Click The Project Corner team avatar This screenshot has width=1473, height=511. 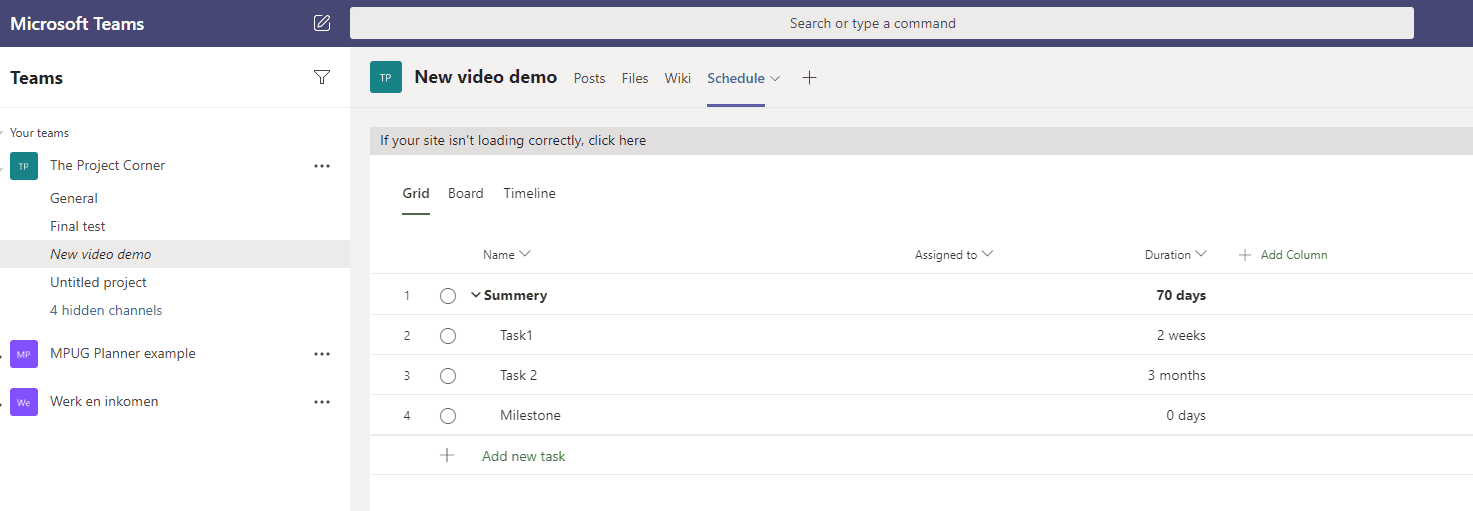click(24, 166)
